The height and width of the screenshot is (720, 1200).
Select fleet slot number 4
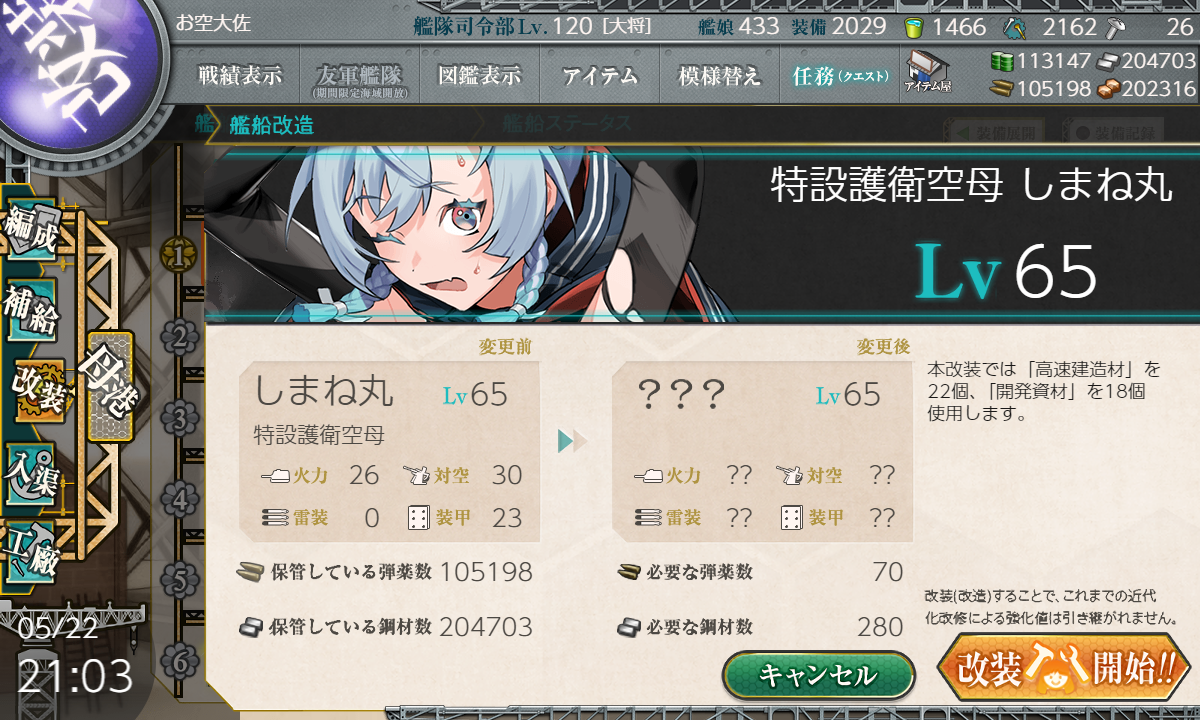179,499
